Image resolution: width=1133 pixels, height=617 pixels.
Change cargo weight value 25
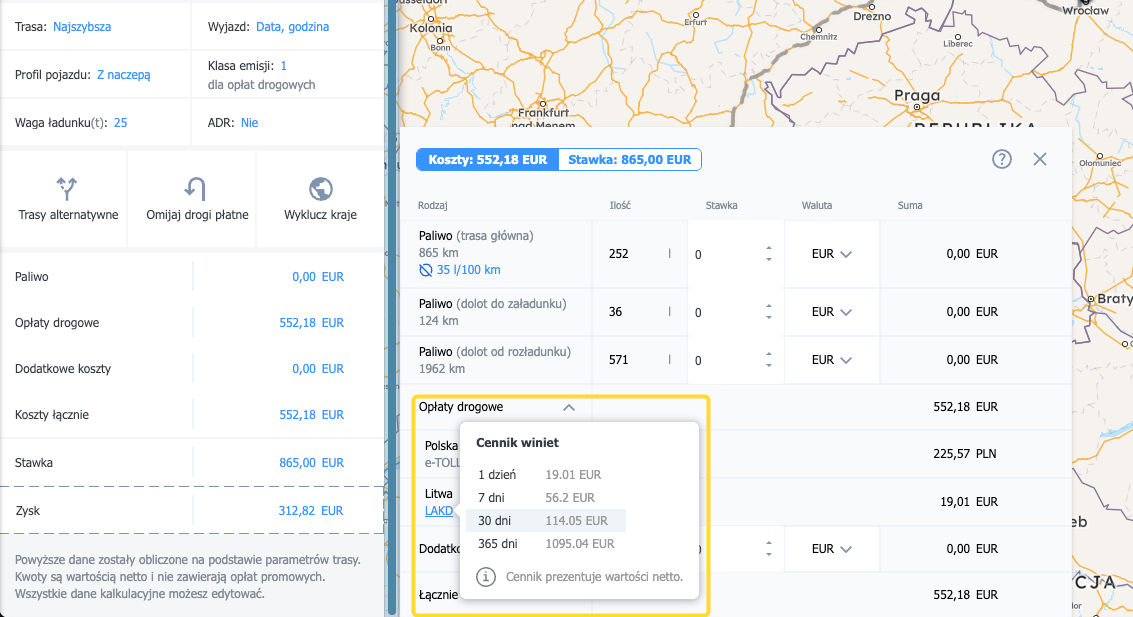120,123
